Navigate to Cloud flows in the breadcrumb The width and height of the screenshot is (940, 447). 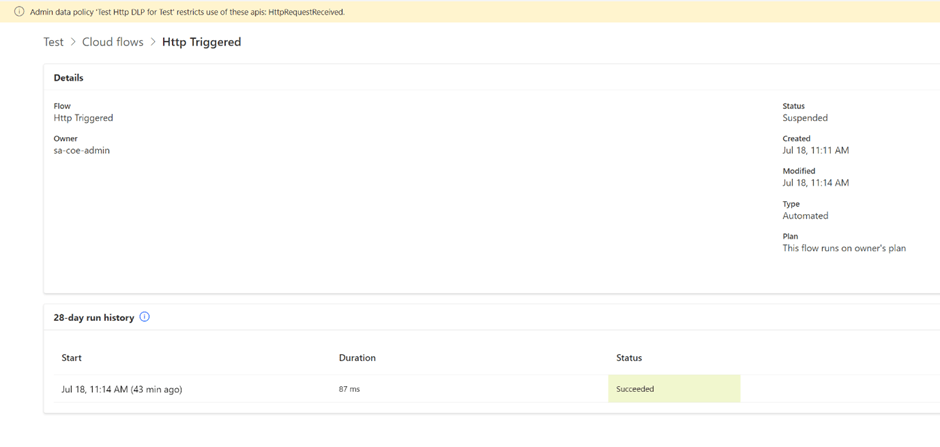click(x=112, y=42)
